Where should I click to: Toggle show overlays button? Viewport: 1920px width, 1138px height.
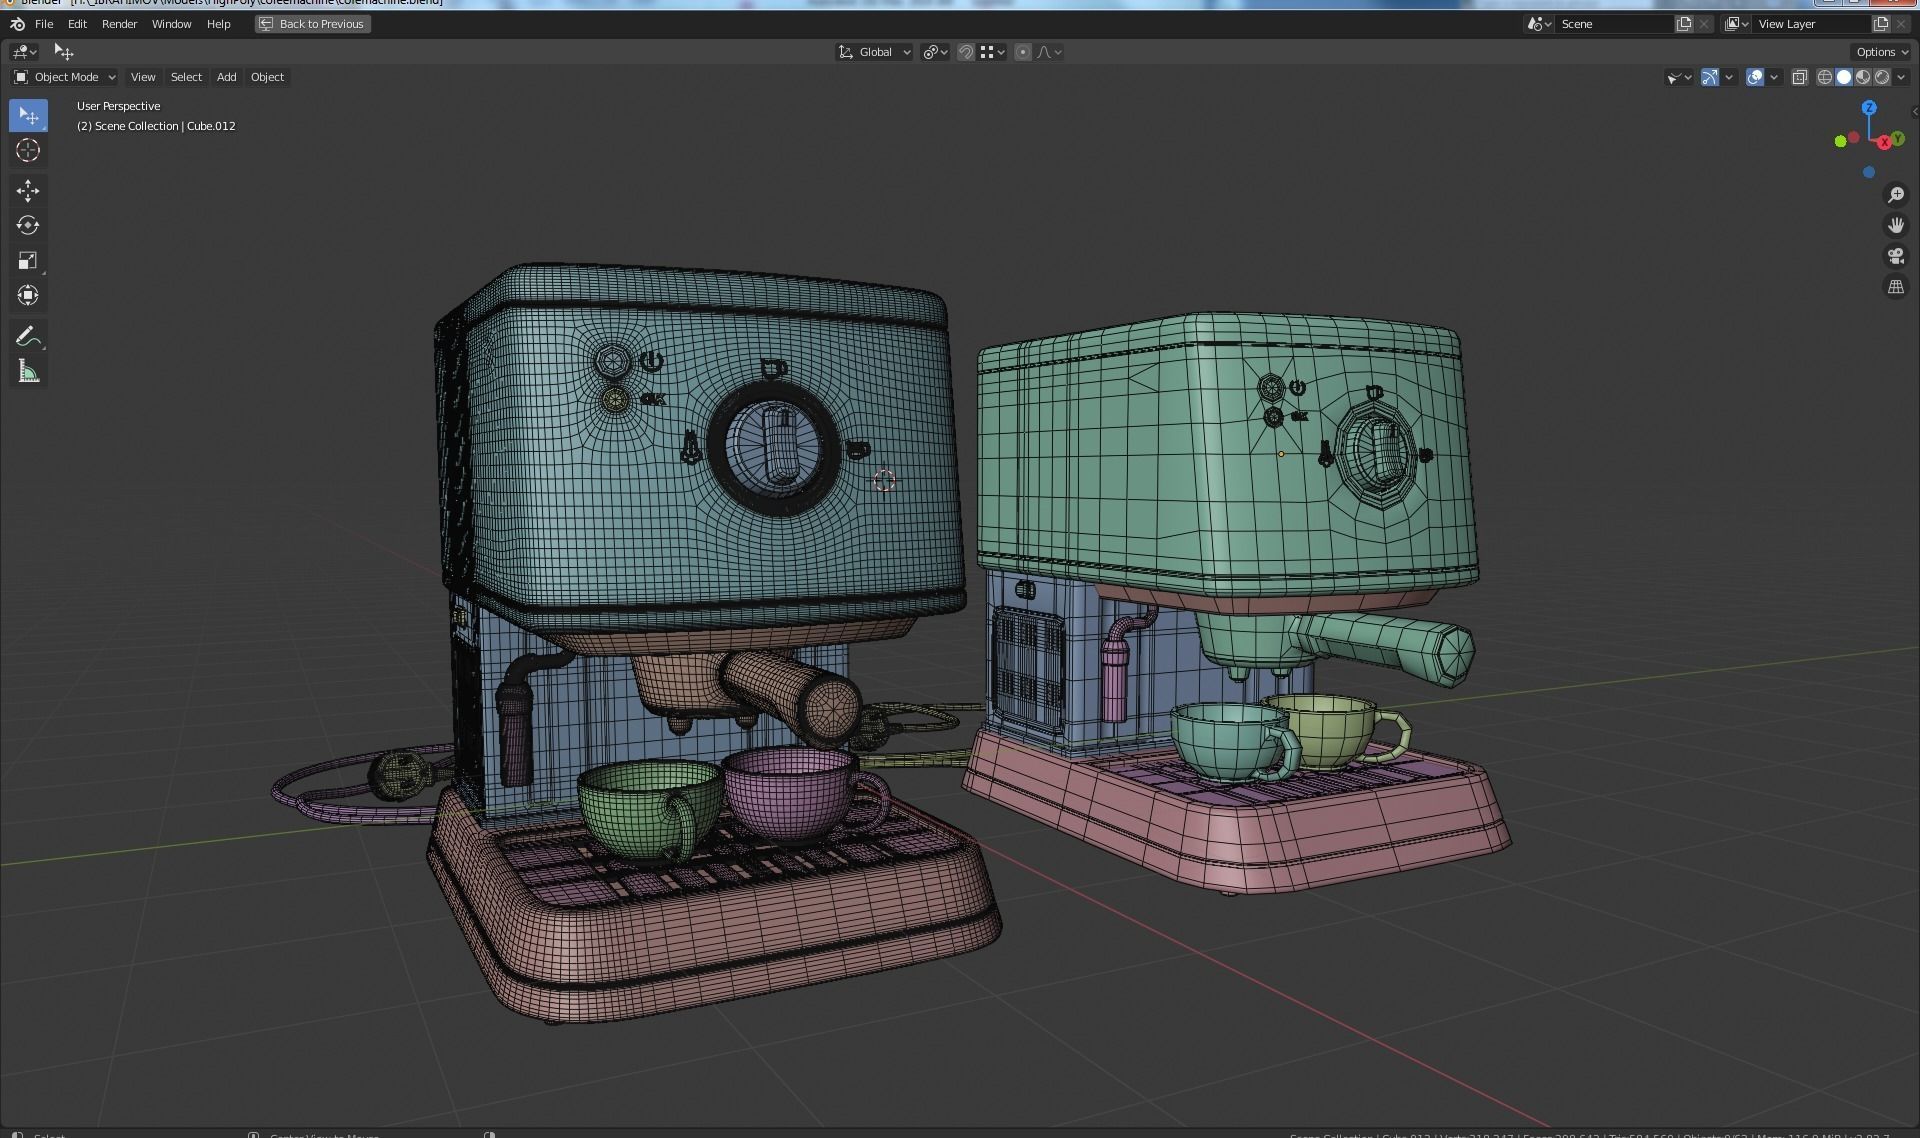1754,77
